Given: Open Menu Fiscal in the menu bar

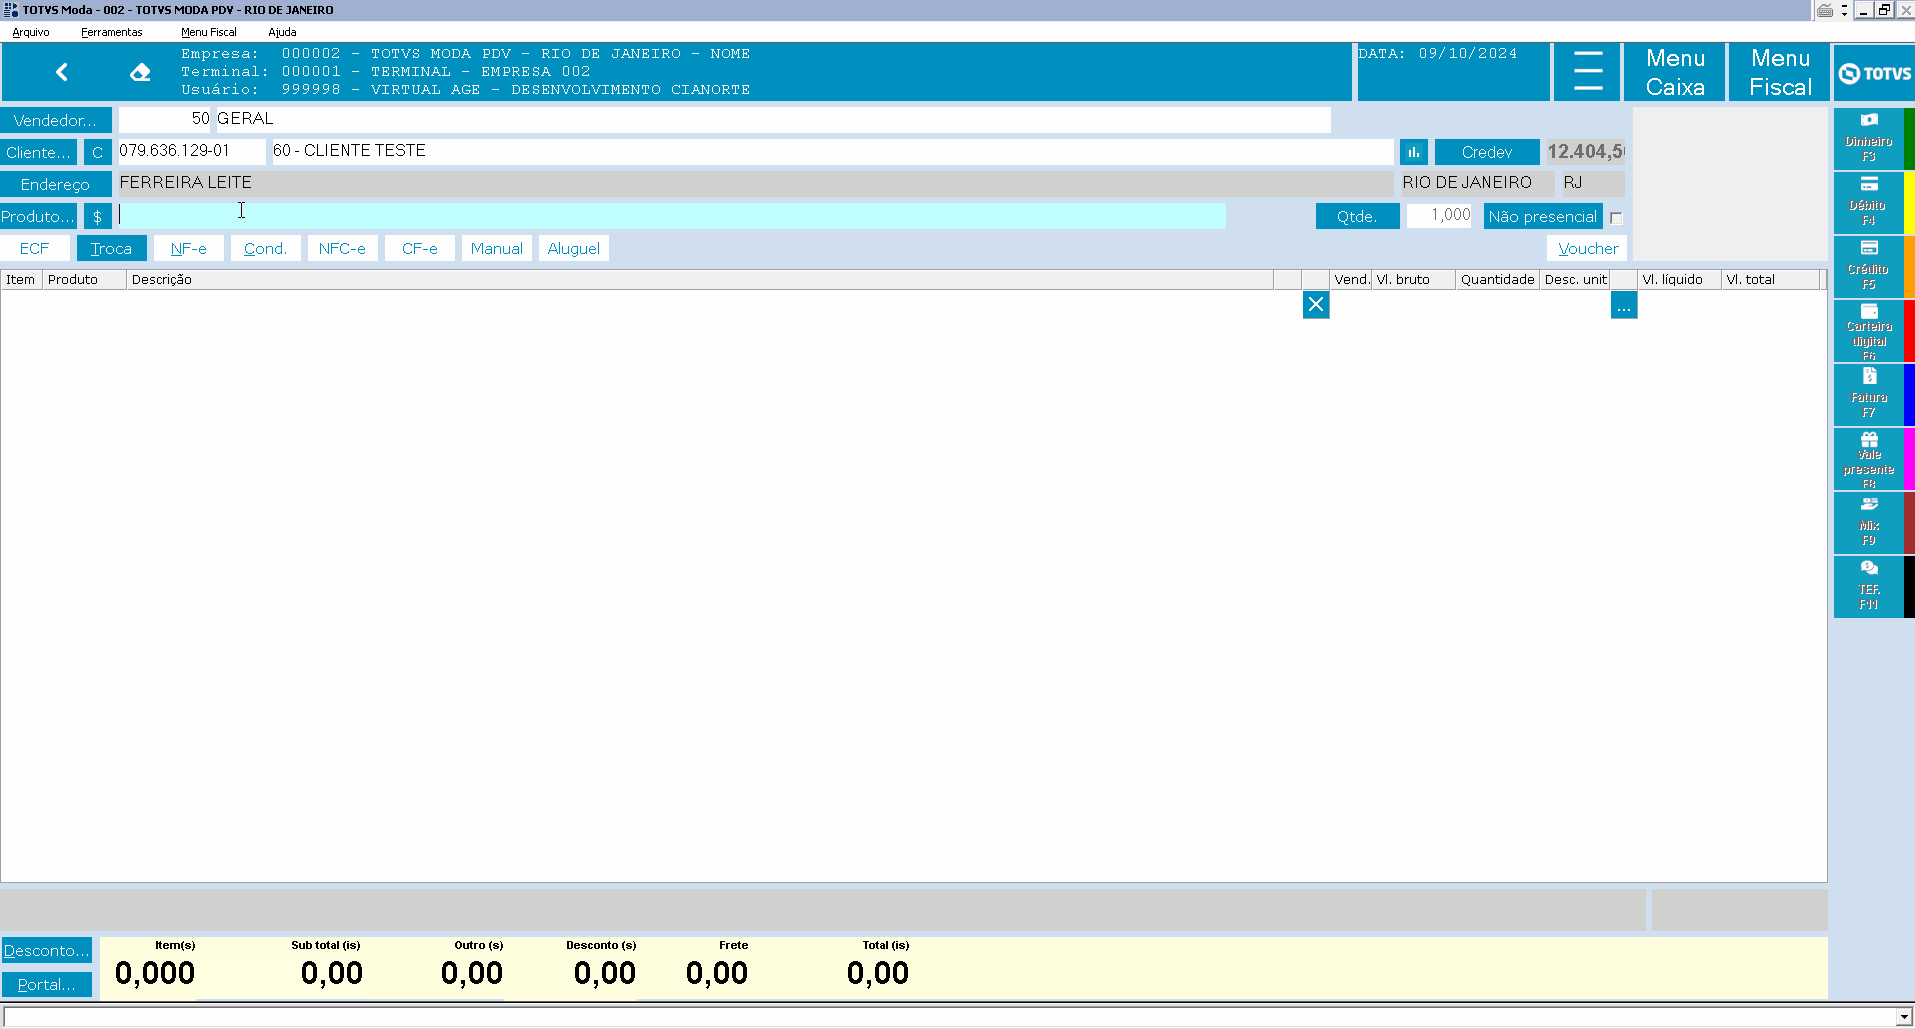Looking at the screenshot, I should [209, 32].
